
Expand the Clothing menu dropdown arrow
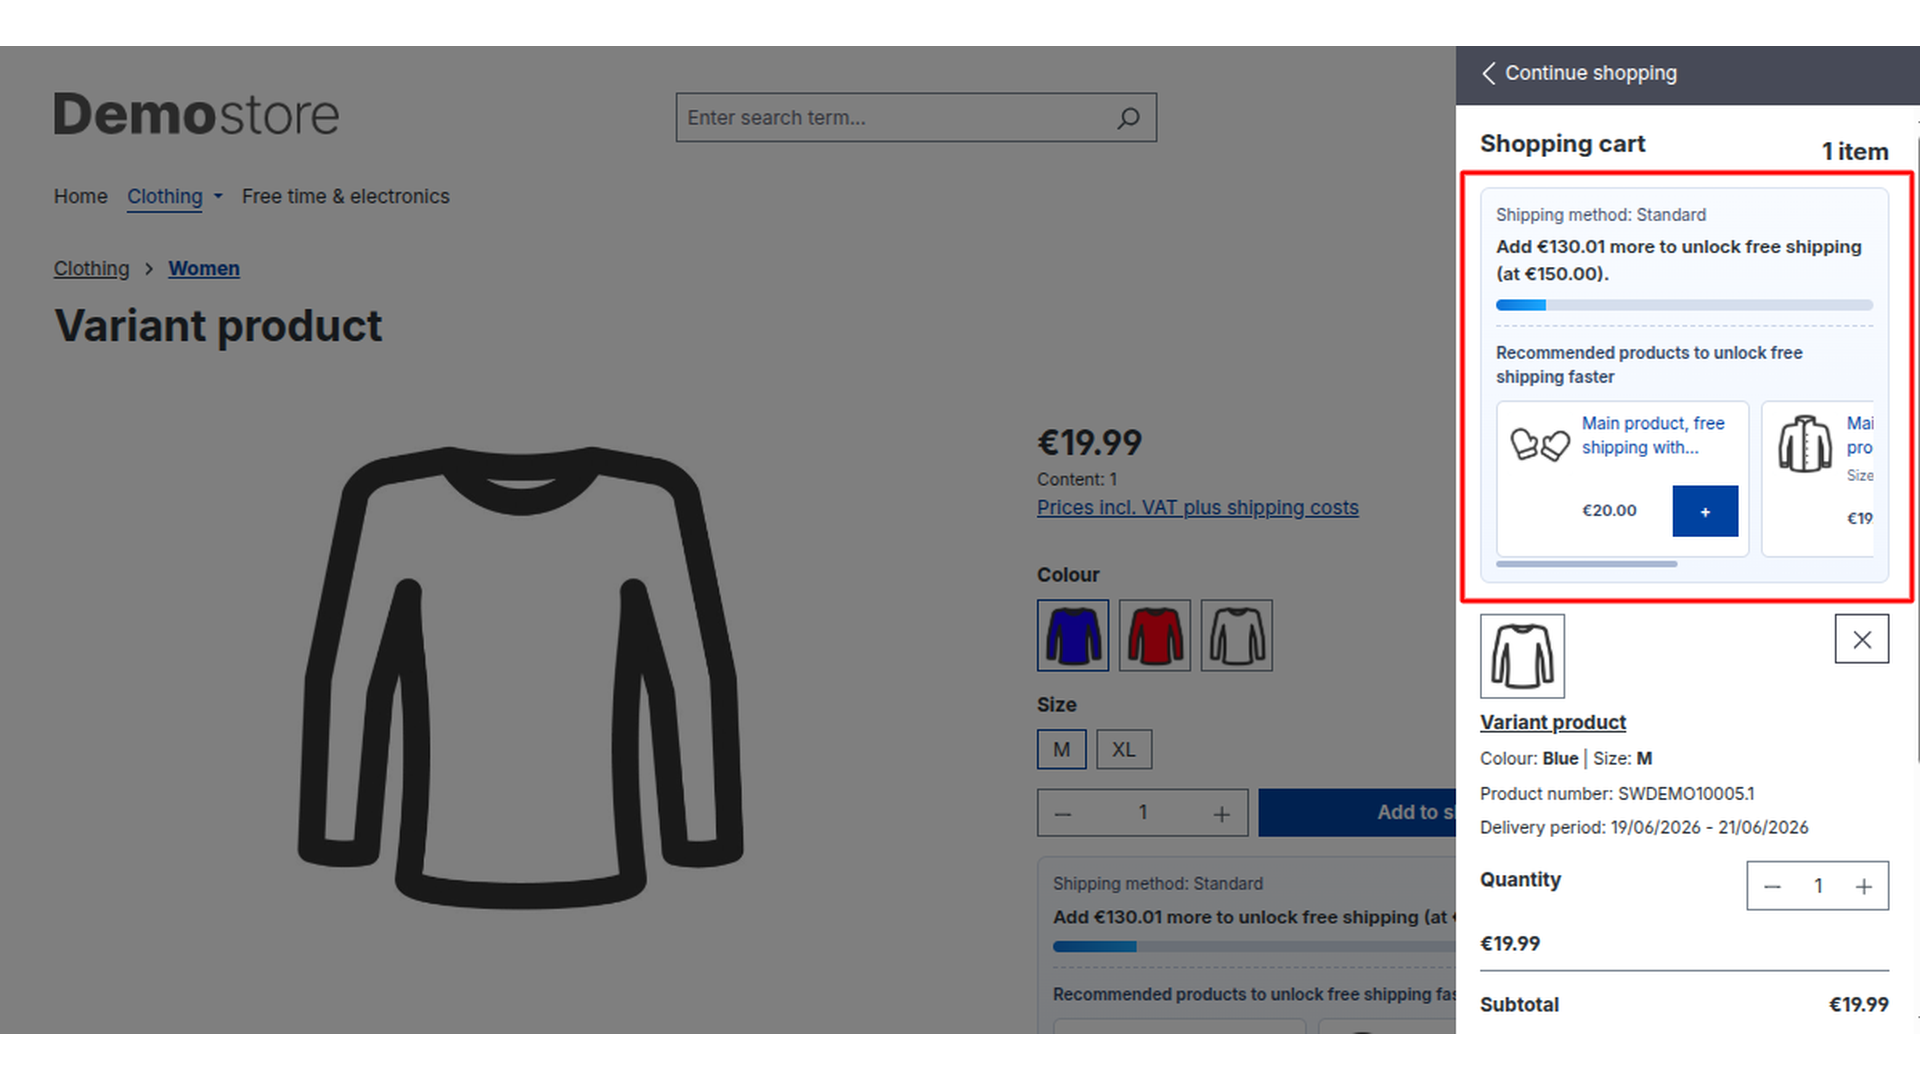coord(218,197)
